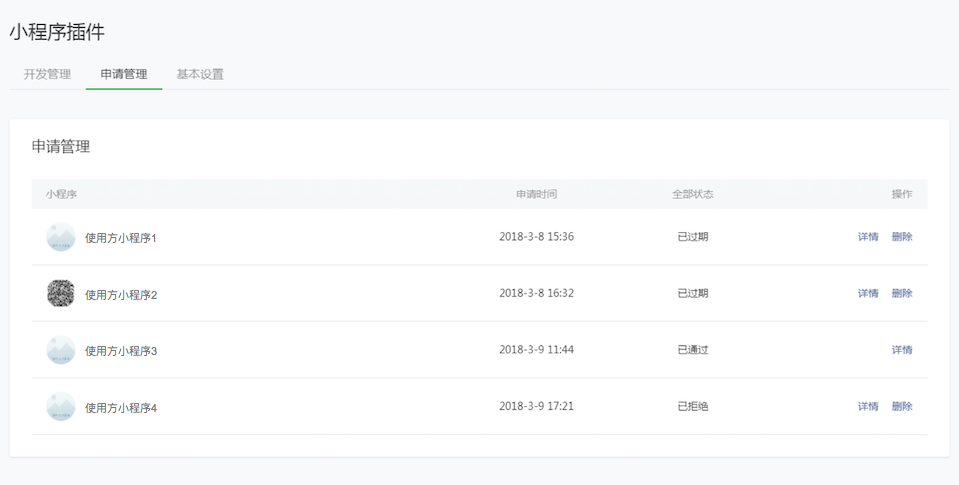Select the 申请管理 tab
Viewport: 959px width, 485px height.
click(x=124, y=74)
